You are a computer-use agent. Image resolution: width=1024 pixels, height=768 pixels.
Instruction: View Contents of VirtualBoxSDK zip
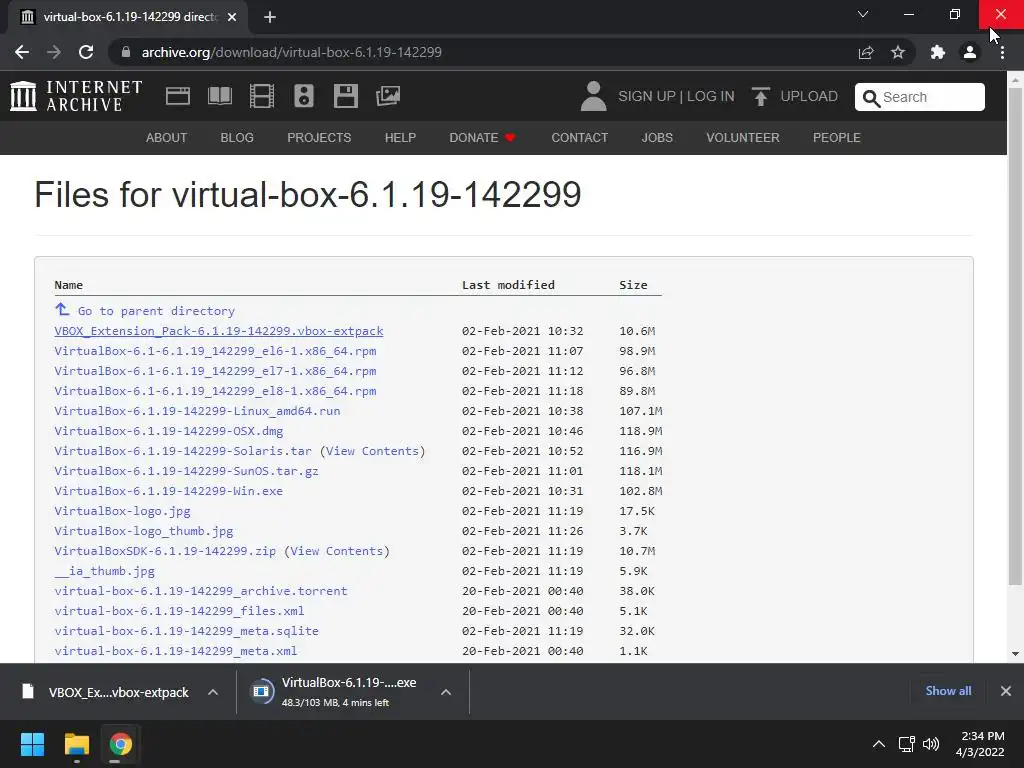(336, 551)
